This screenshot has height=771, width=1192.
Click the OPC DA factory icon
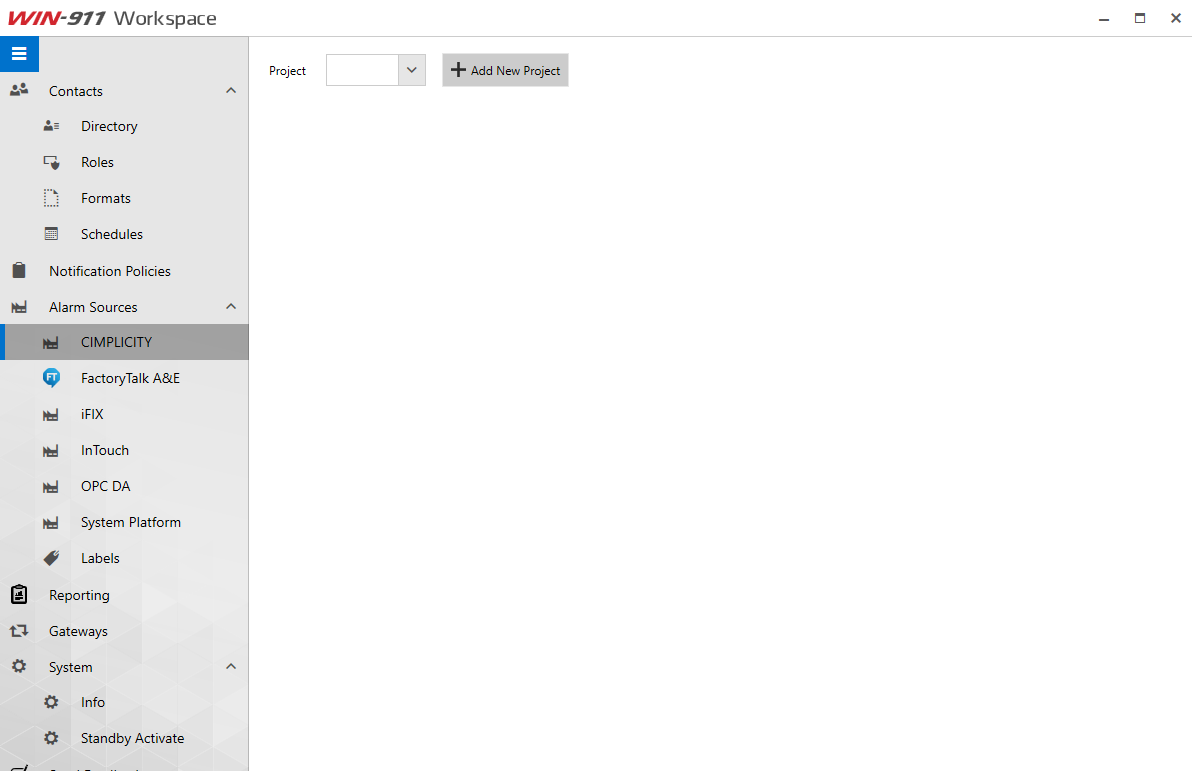point(51,487)
